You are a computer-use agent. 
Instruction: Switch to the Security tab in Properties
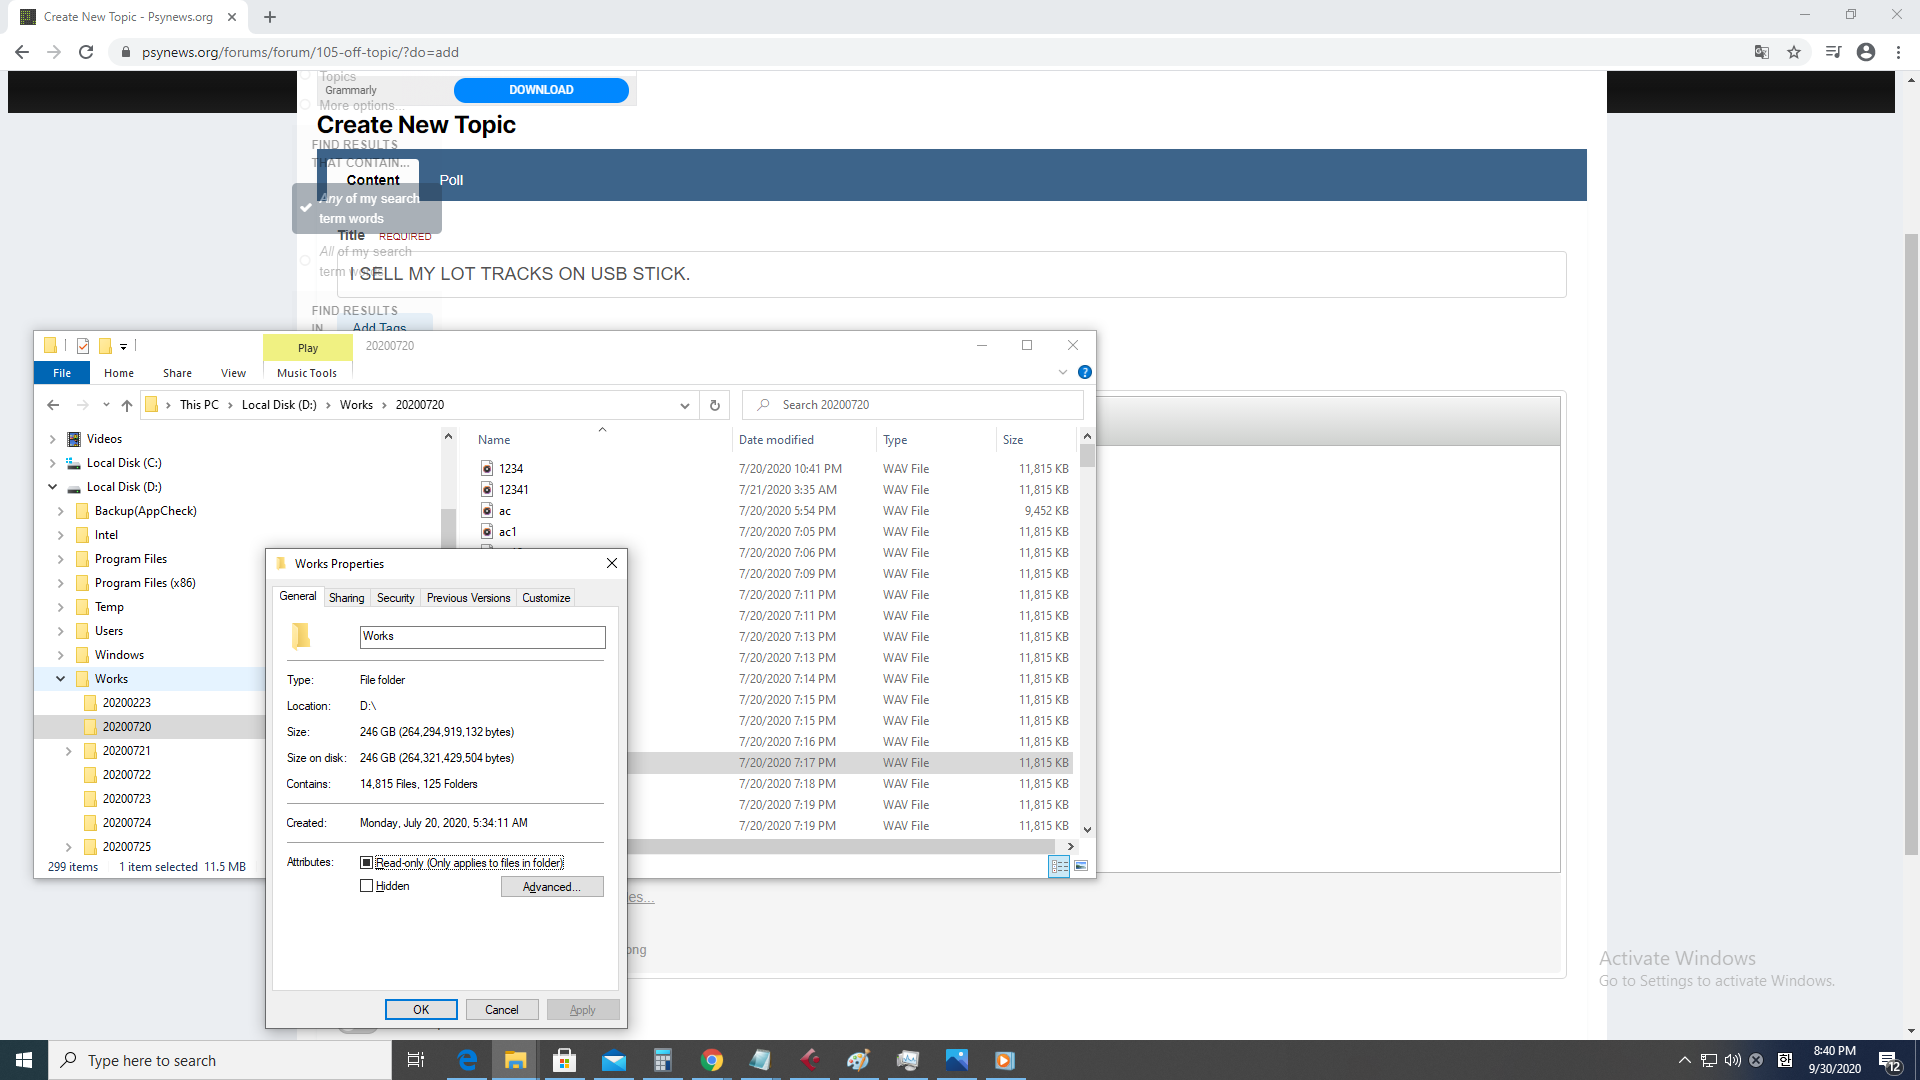click(x=395, y=598)
